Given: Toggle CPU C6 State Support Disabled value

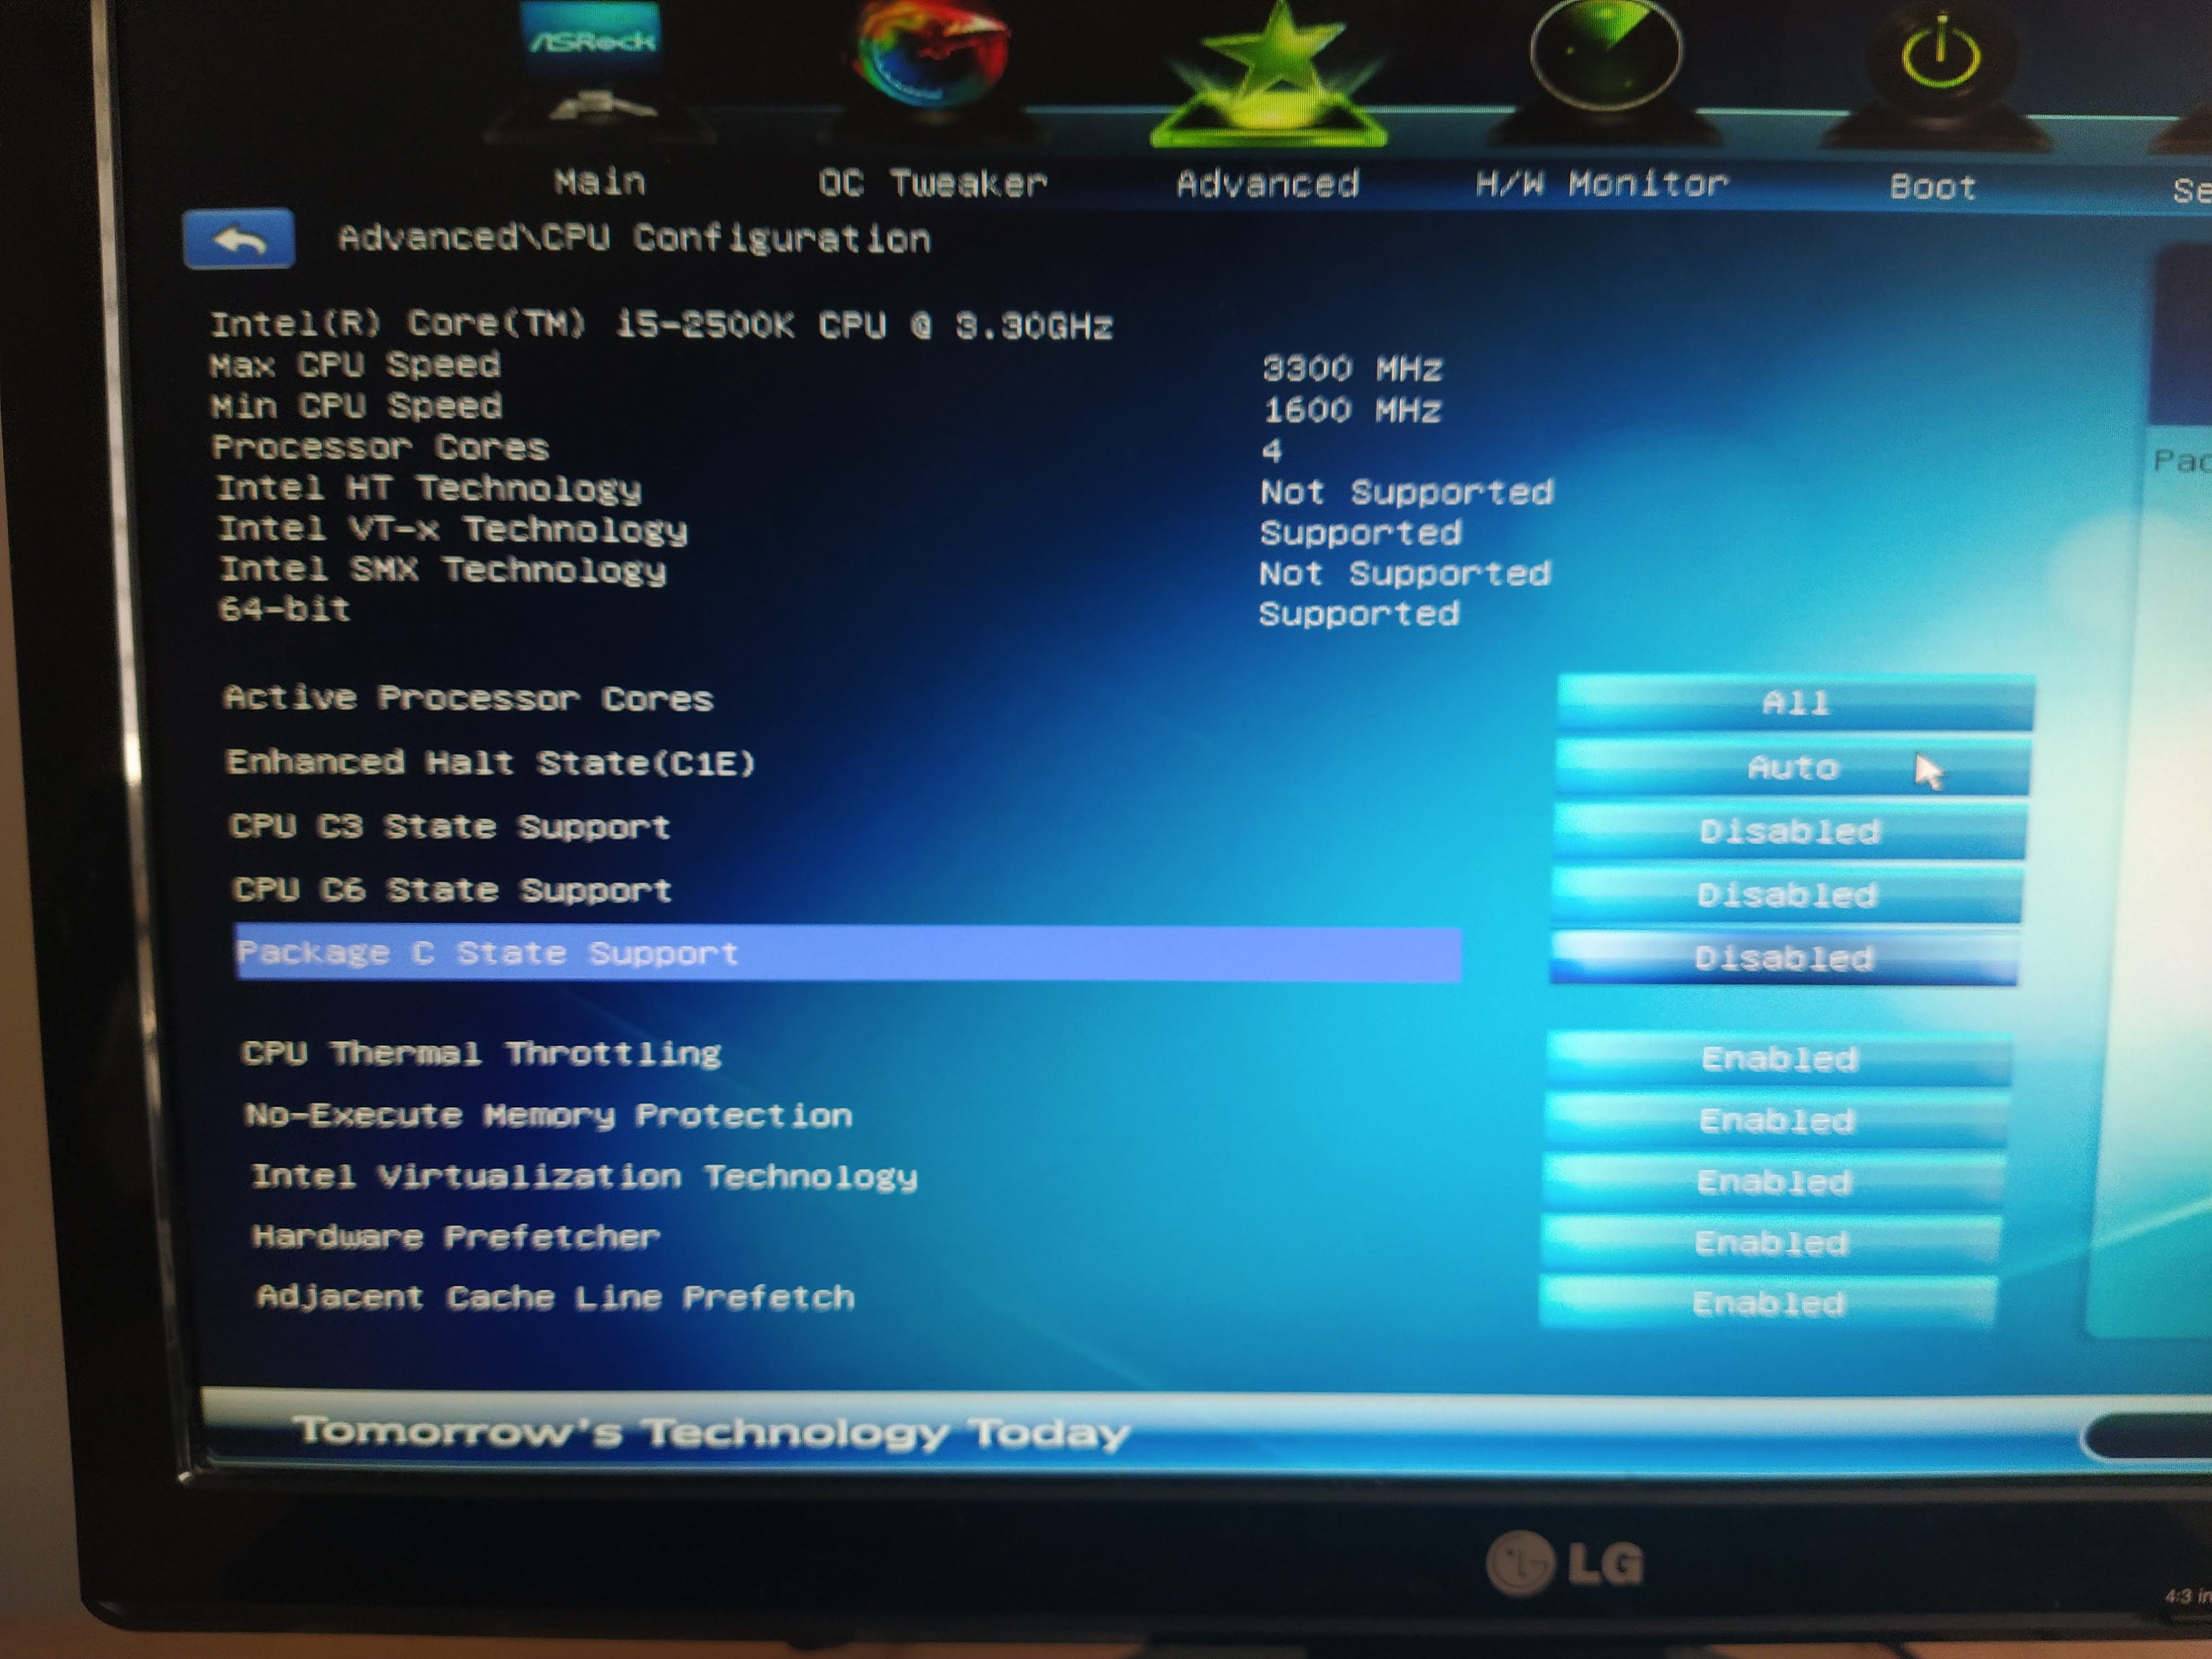Looking at the screenshot, I should pos(1787,895).
